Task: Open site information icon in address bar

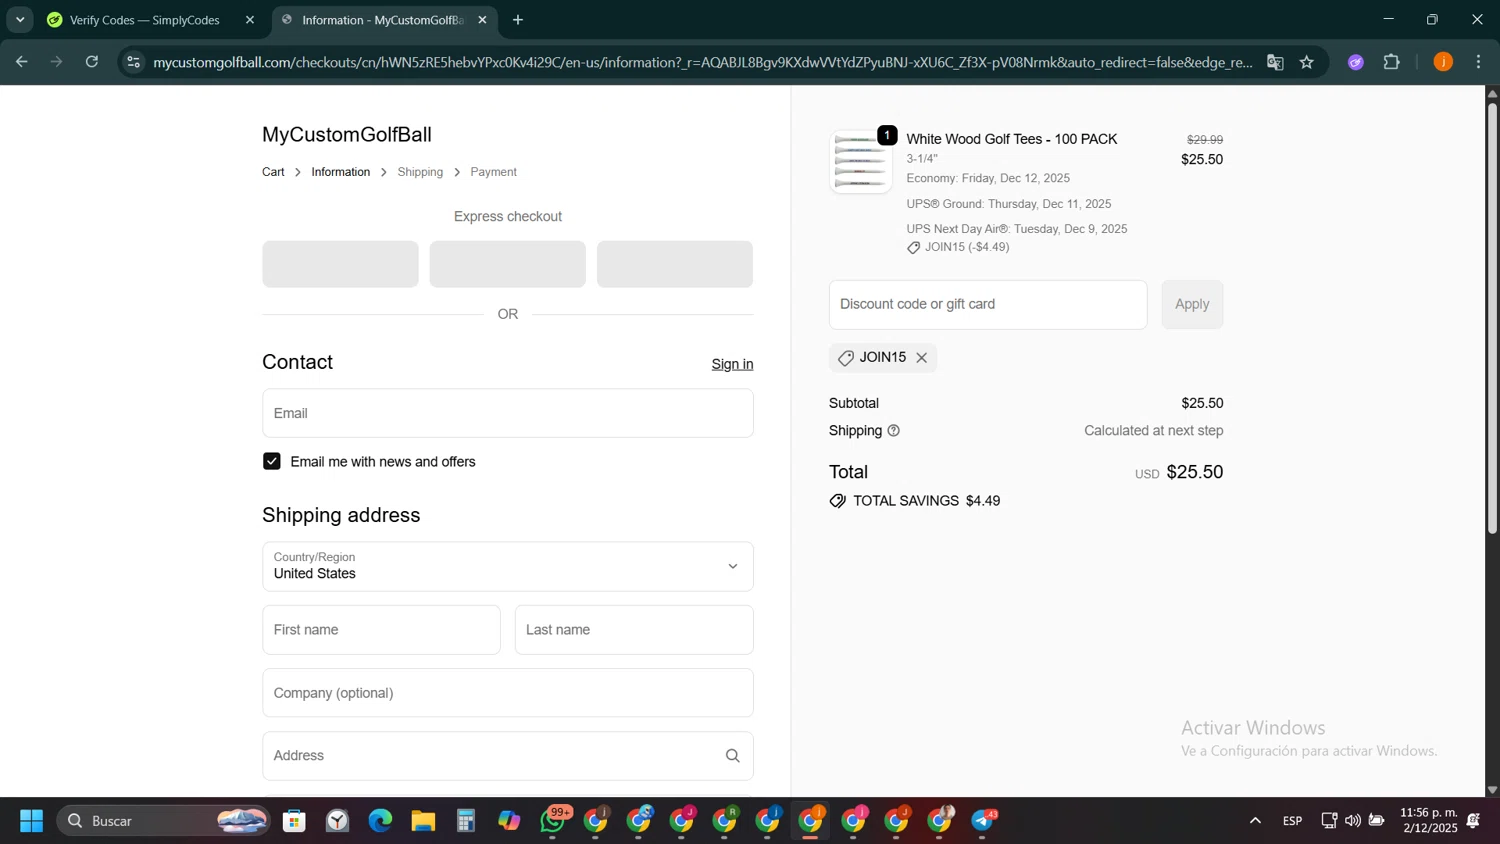Action: (x=133, y=62)
